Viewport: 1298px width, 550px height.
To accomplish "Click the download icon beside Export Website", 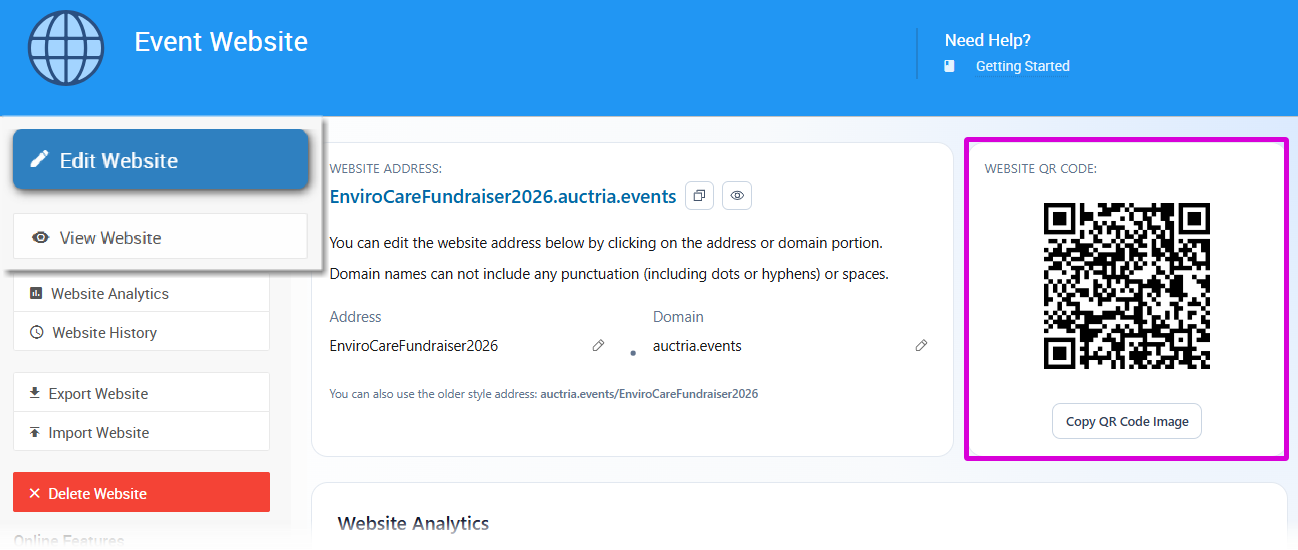I will (35, 393).
